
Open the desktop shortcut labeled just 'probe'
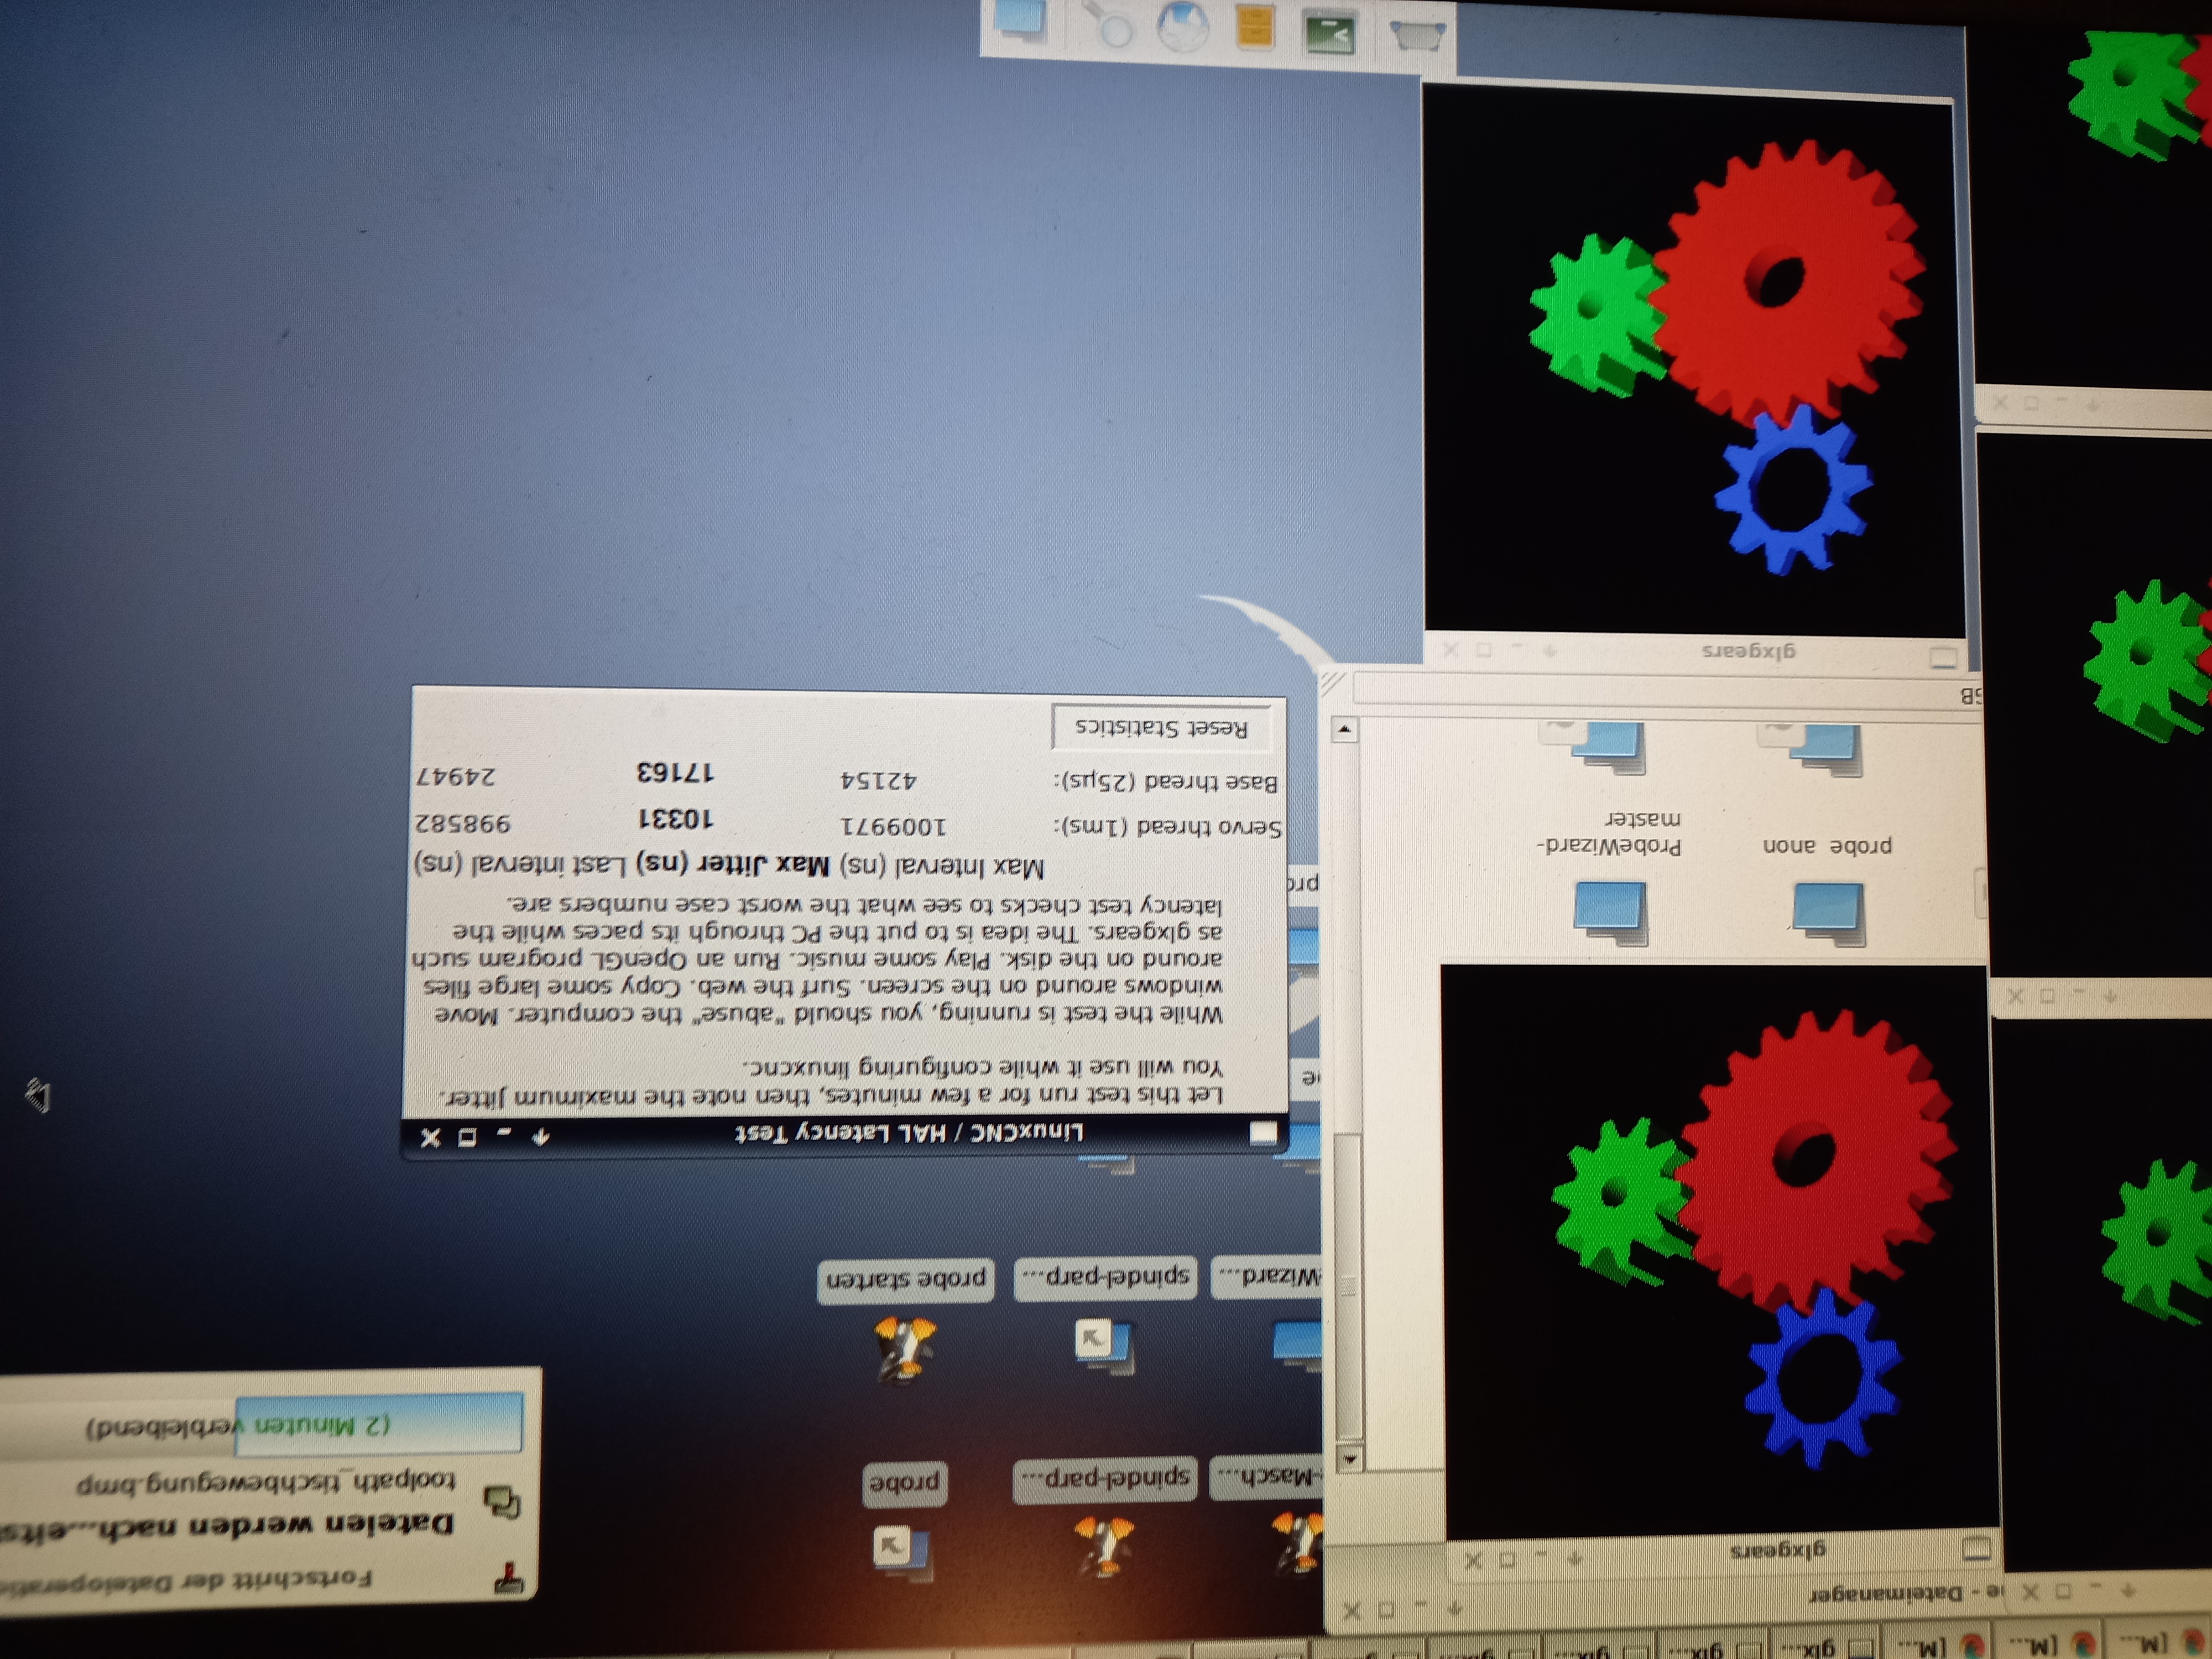[903, 1549]
